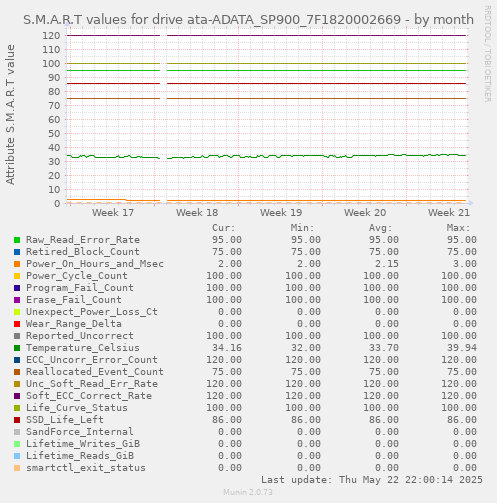
Task: Click the Unc_Soft_Read_Err_Rate swatch
Action: [17, 384]
